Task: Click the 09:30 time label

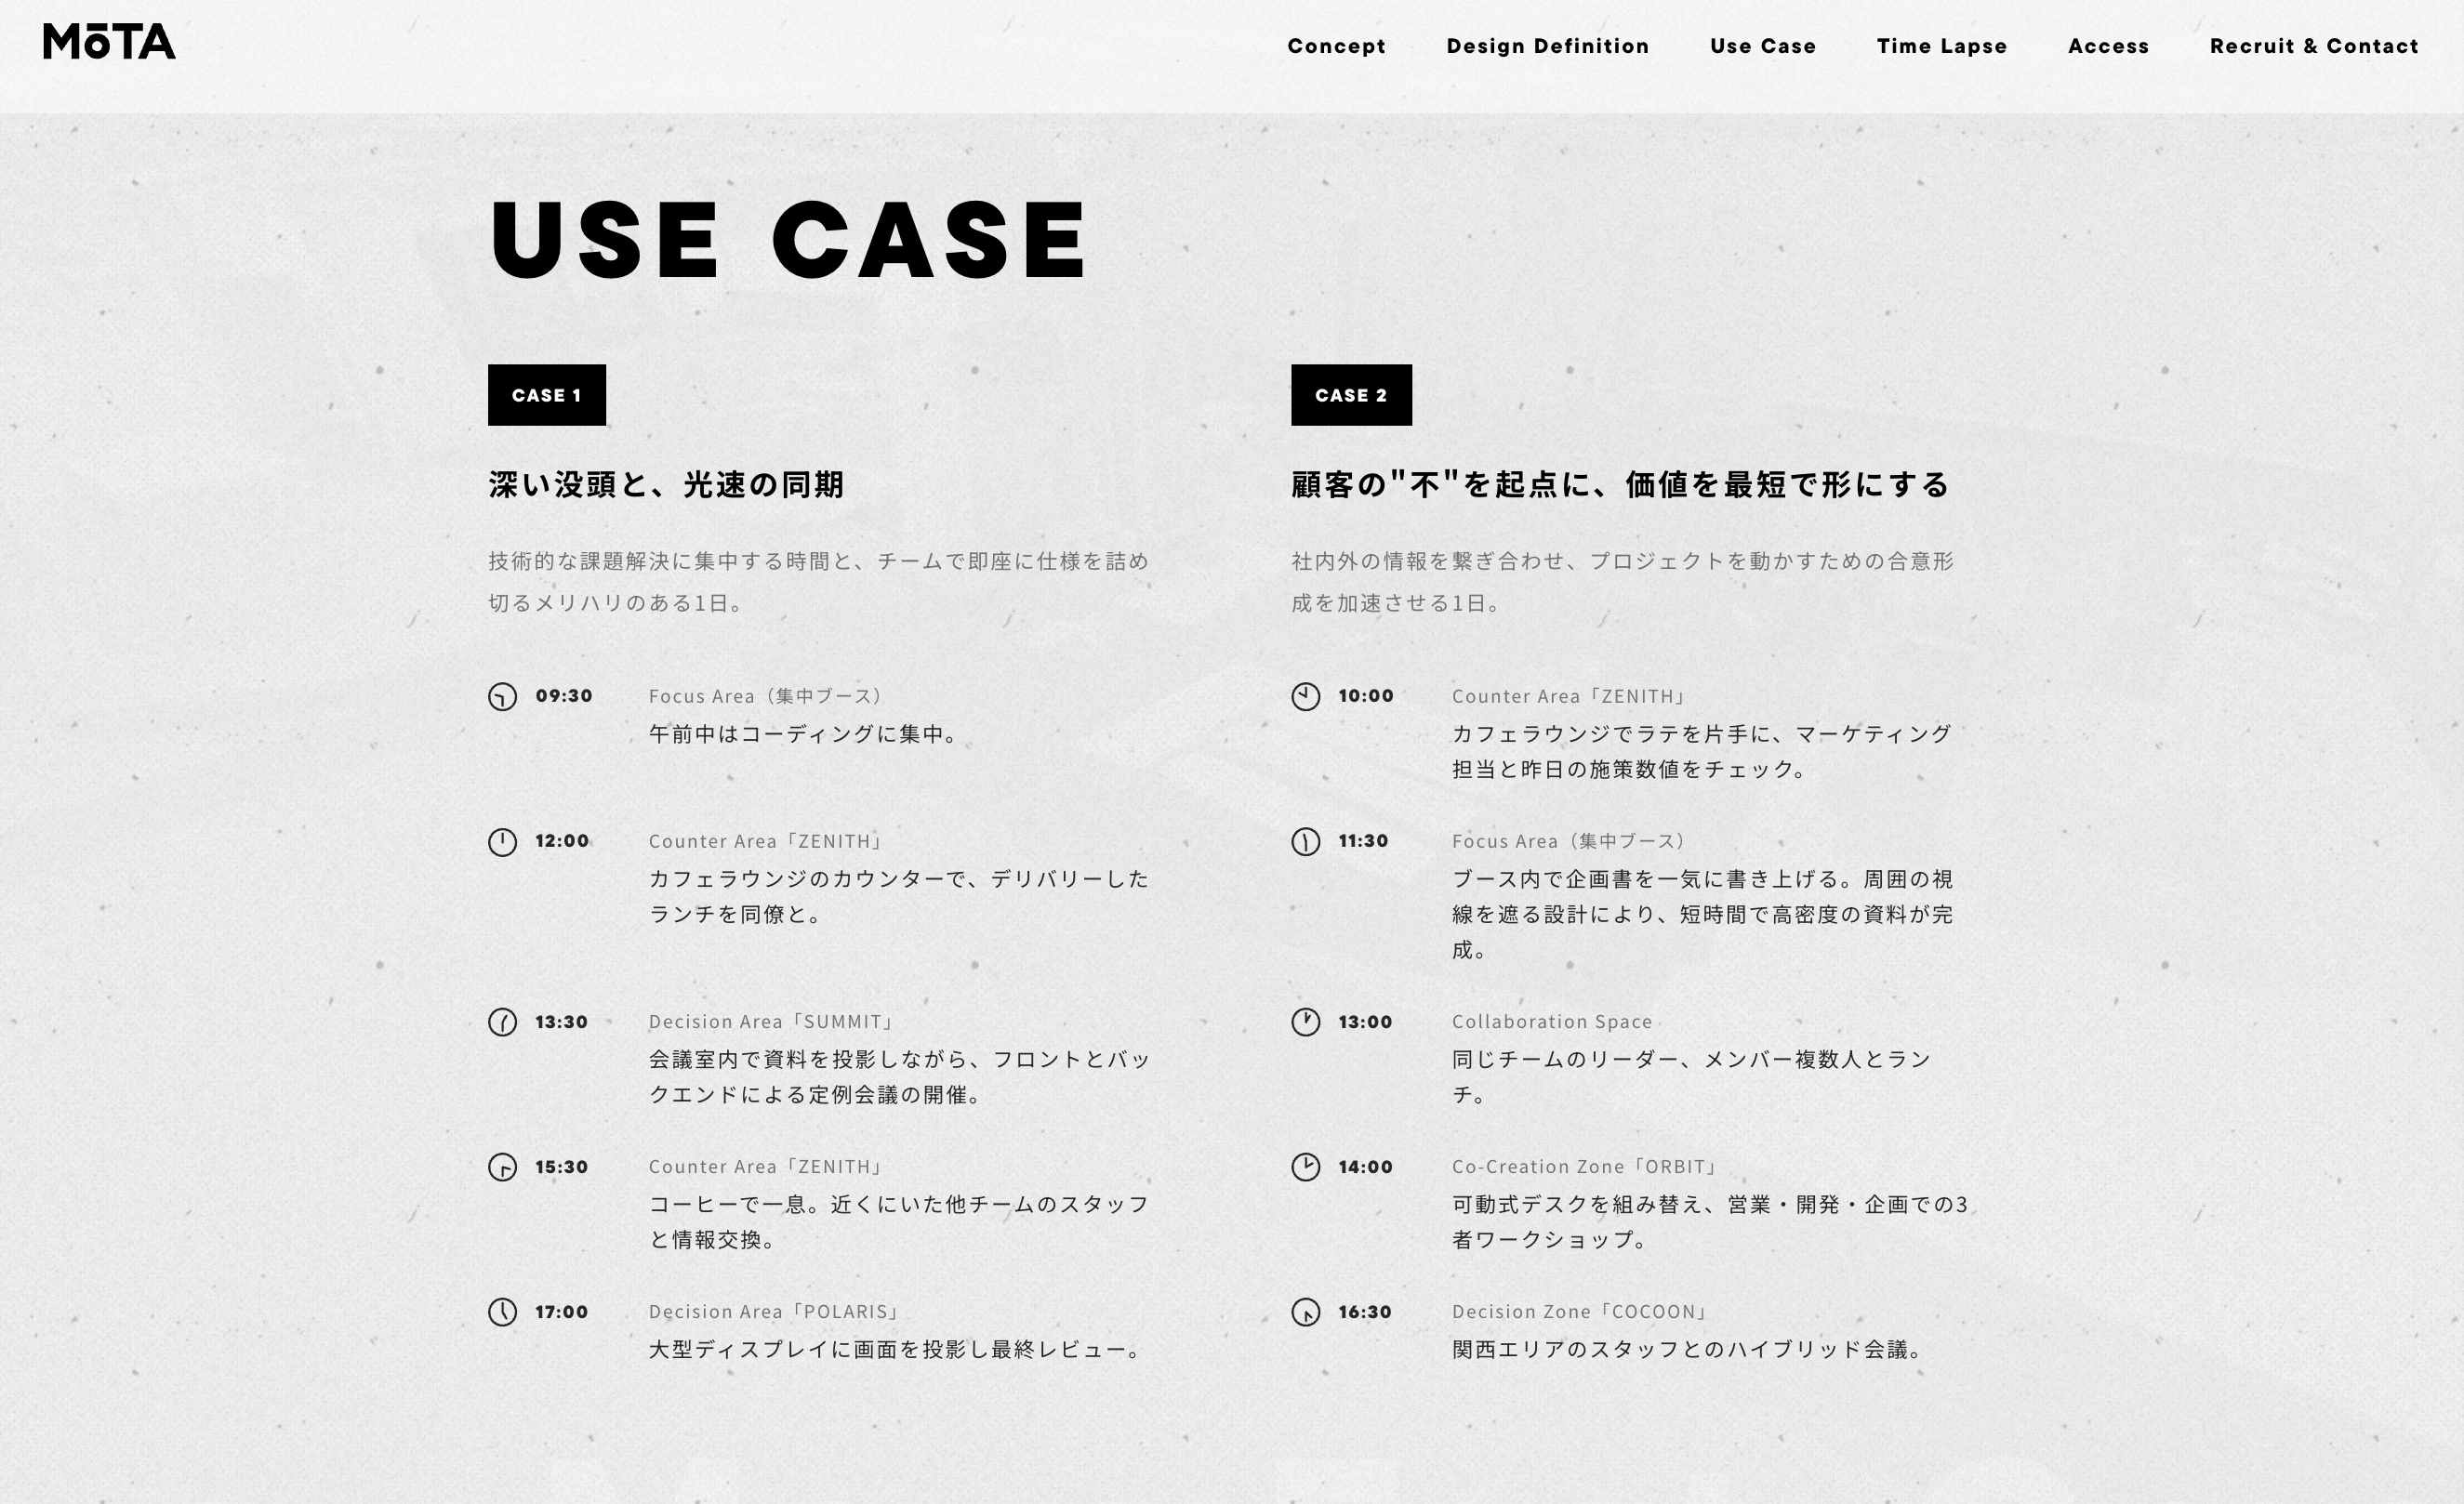Action: [564, 696]
